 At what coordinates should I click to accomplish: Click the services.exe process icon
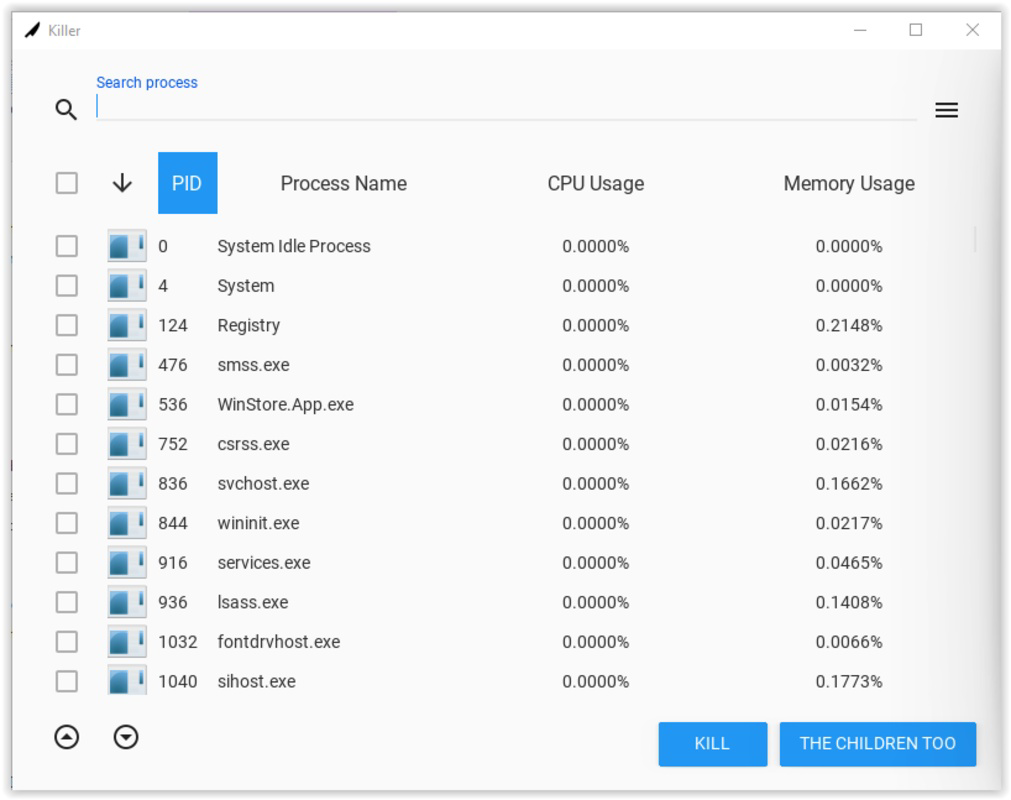point(126,562)
